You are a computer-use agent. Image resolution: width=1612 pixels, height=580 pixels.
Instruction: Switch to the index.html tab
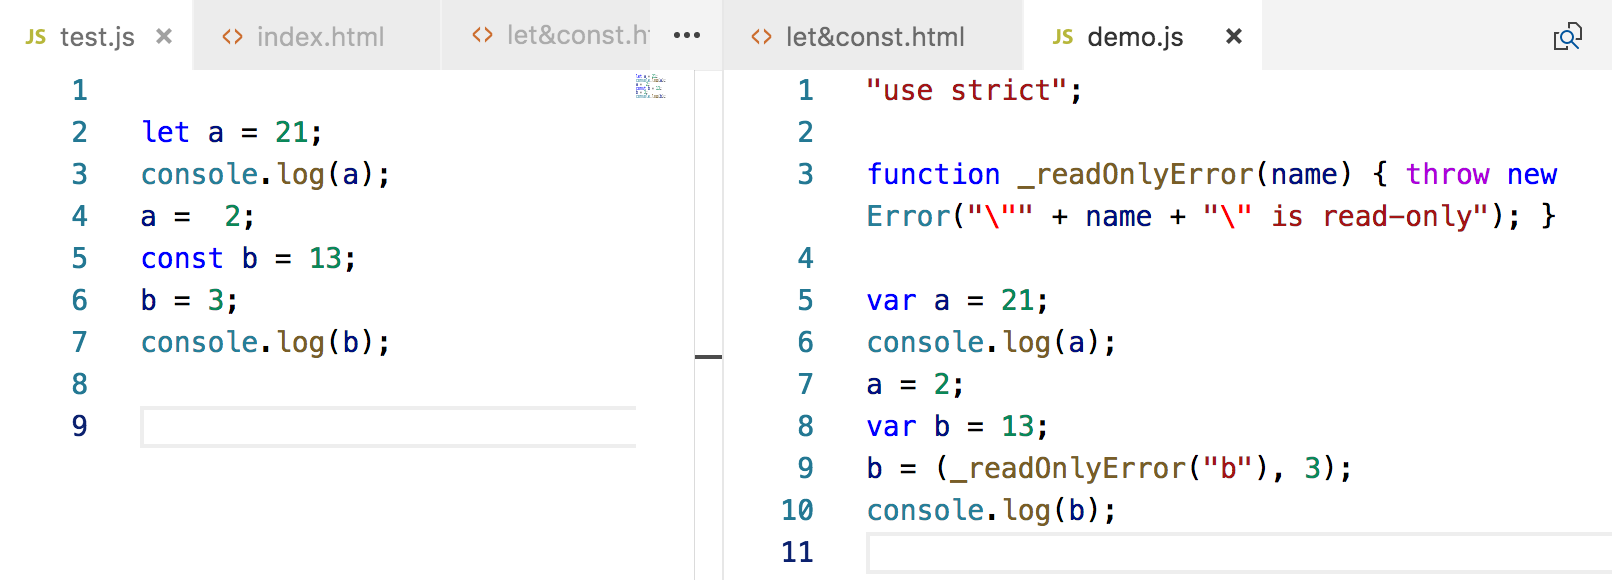pyautogui.click(x=320, y=37)
